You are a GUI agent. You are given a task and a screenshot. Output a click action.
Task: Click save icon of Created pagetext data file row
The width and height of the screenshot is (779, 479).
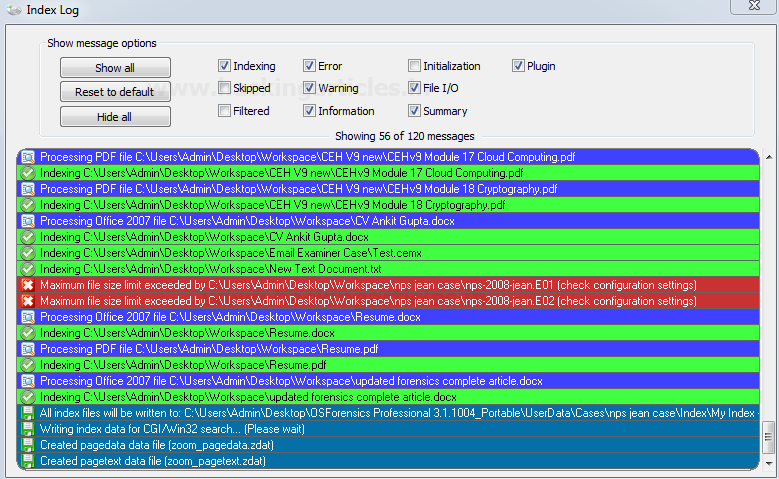click(x=28, y=461)
